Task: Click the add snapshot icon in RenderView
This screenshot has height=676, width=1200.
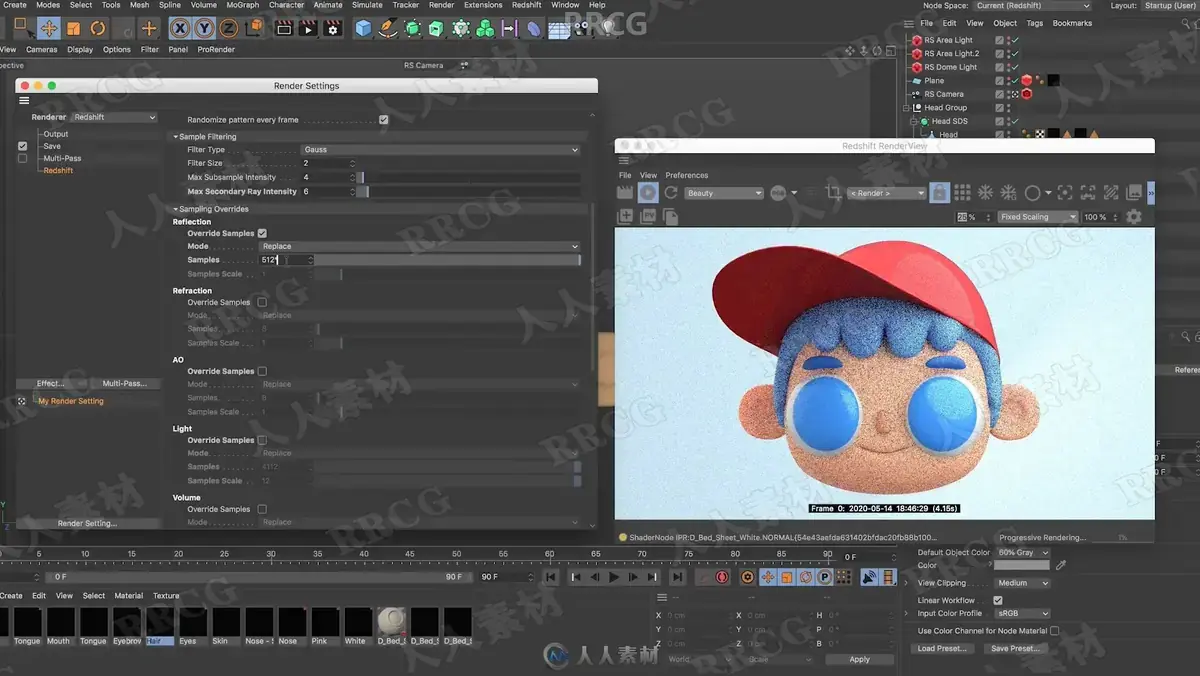Action: (x=625, y=216)
